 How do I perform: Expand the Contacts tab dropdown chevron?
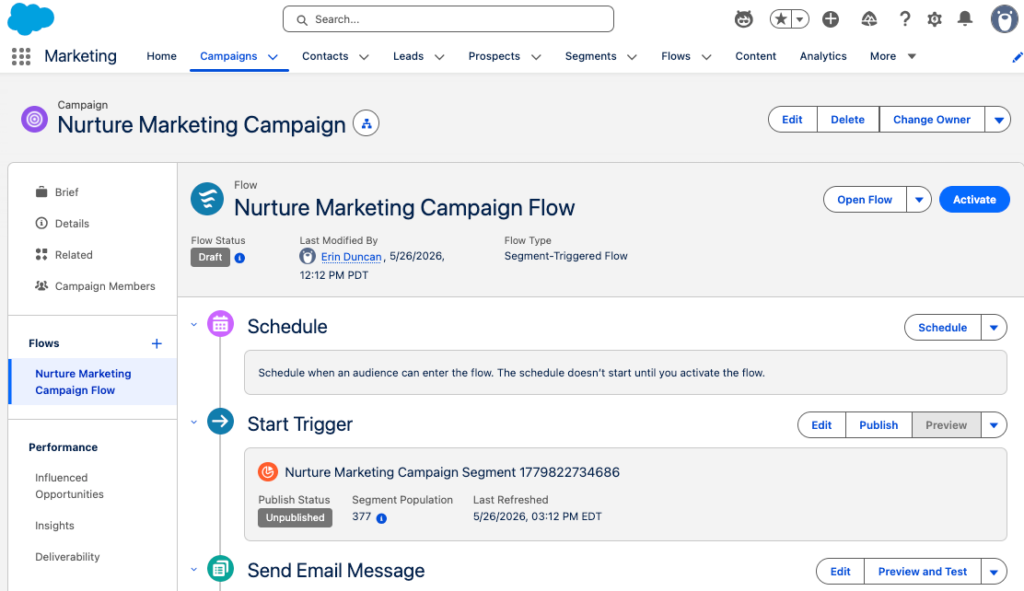click(x=364, y=57)
